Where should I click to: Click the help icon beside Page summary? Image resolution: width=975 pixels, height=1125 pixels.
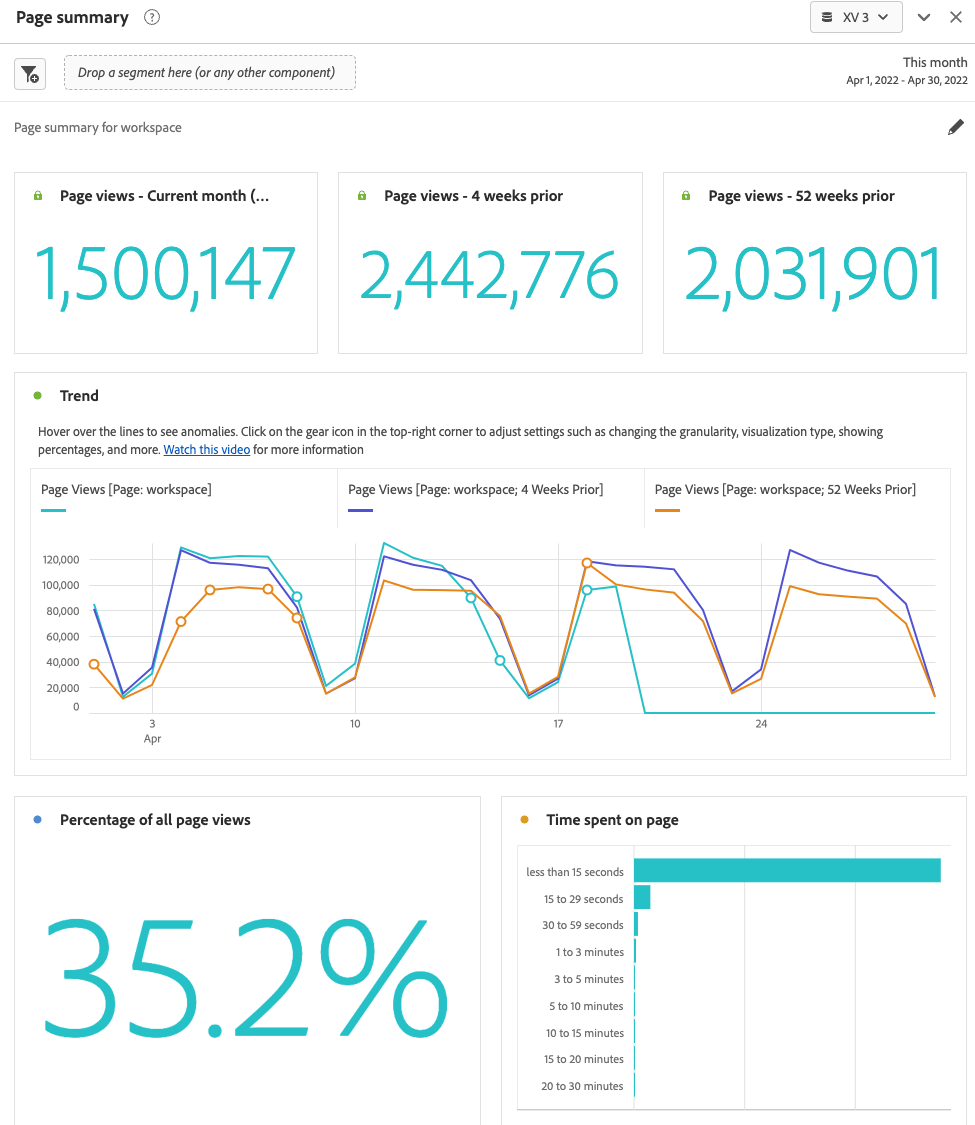(151, 17)
